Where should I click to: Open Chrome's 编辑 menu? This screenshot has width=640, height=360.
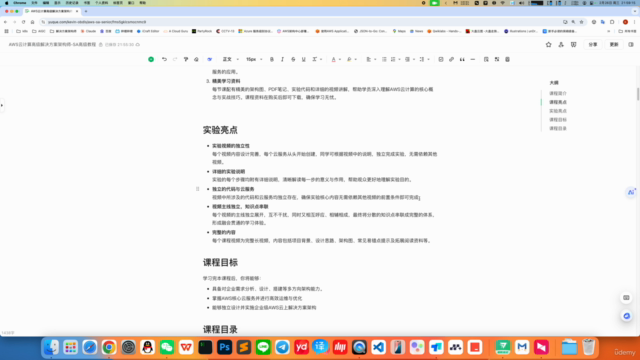tap(46, 3)
